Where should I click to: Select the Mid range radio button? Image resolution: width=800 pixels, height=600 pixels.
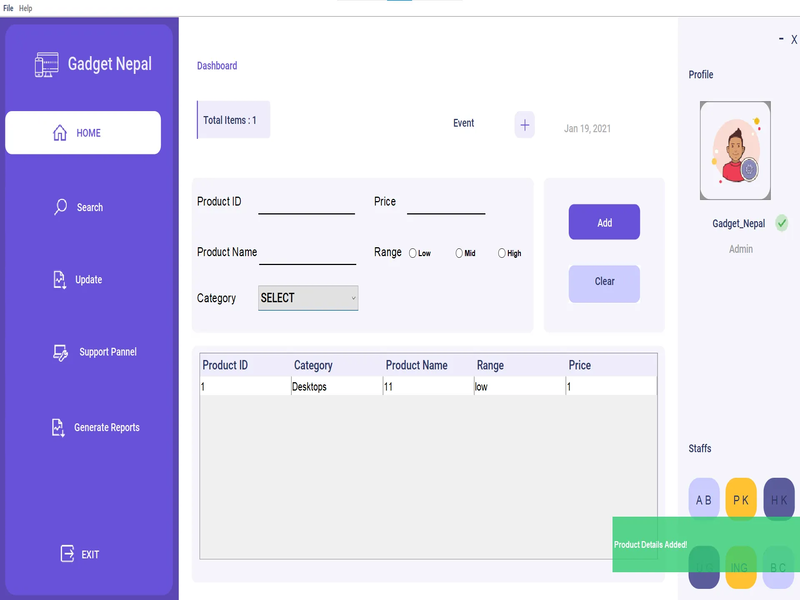coord(459,253)
